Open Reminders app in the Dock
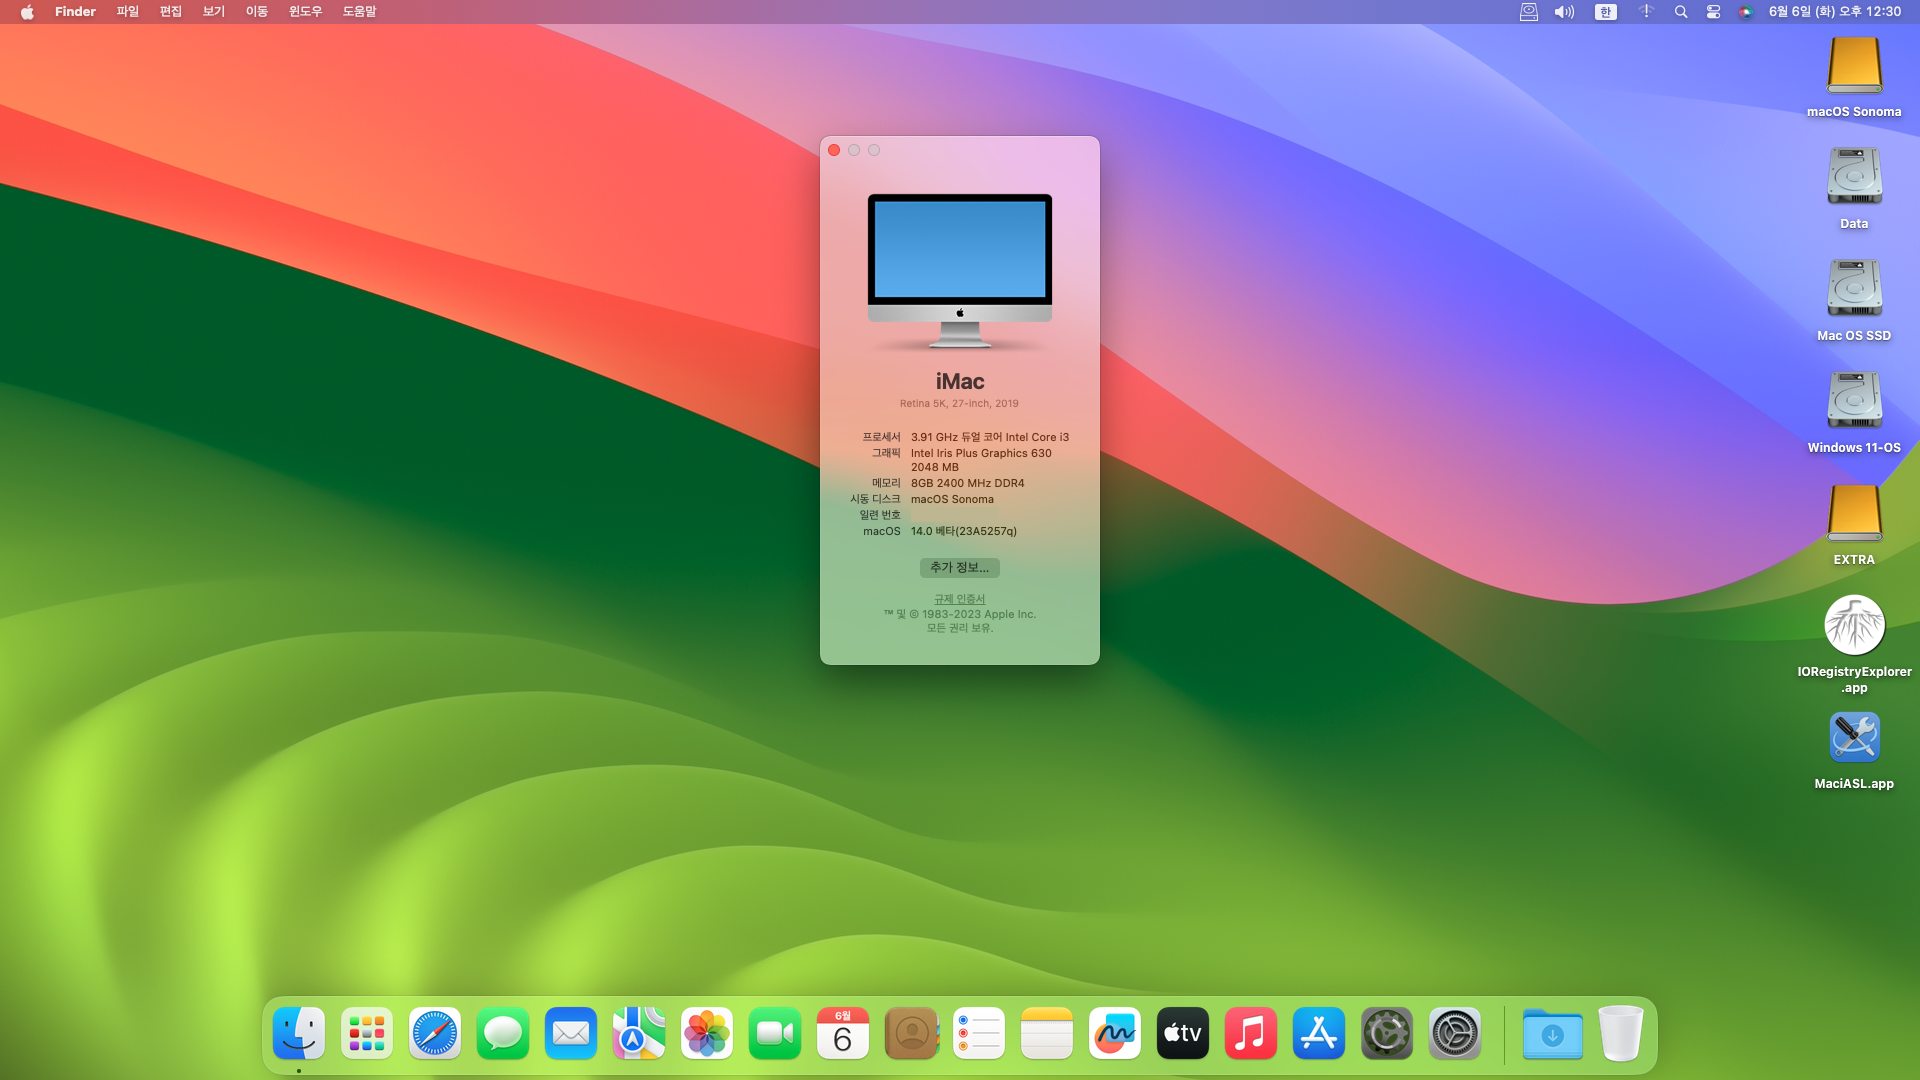1920x1080 pixels. pyautogui.click(x=979, y=1033)
